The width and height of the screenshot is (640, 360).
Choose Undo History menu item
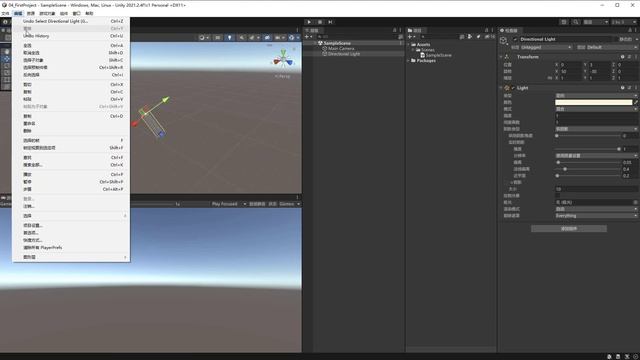(71, 36)
